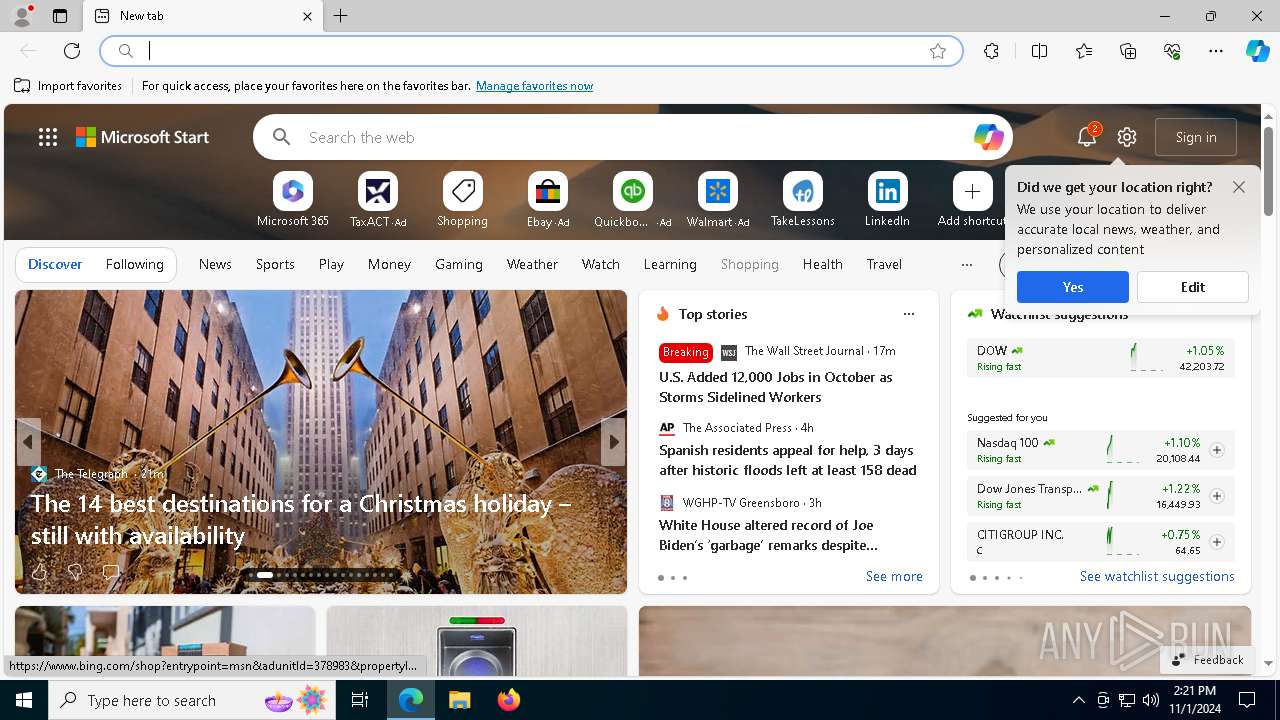Open the Extensions puzzle icon
Screen dimensions: 1280x720
[991, 51]
